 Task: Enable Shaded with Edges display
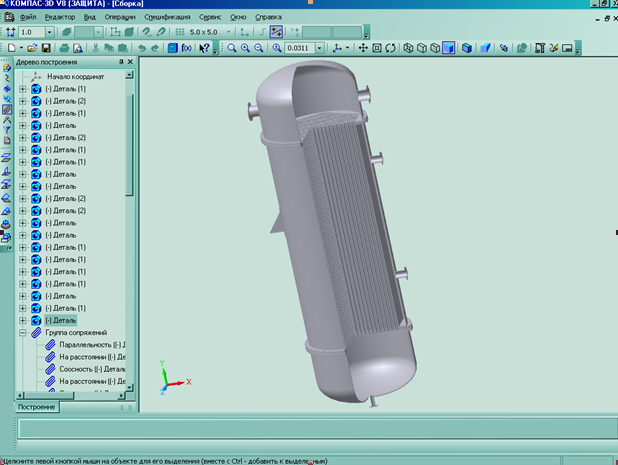(467, 48)
